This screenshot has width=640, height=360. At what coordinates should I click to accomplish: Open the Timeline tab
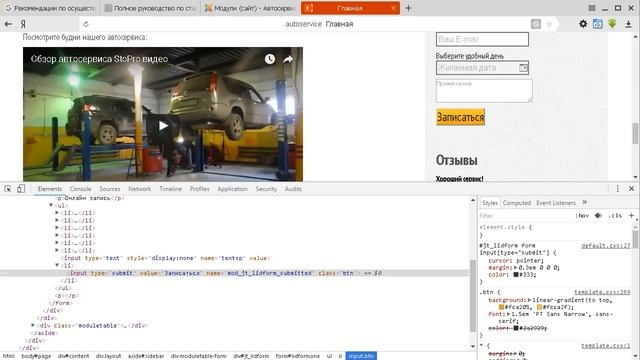click(x=171, y=189)
